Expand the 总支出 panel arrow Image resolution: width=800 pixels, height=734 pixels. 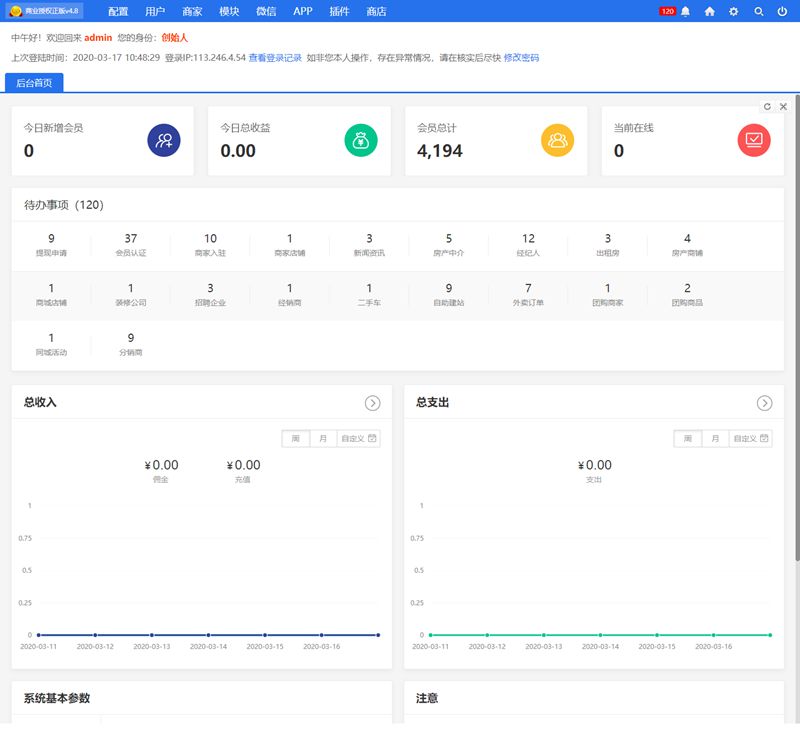click(765, 403)
